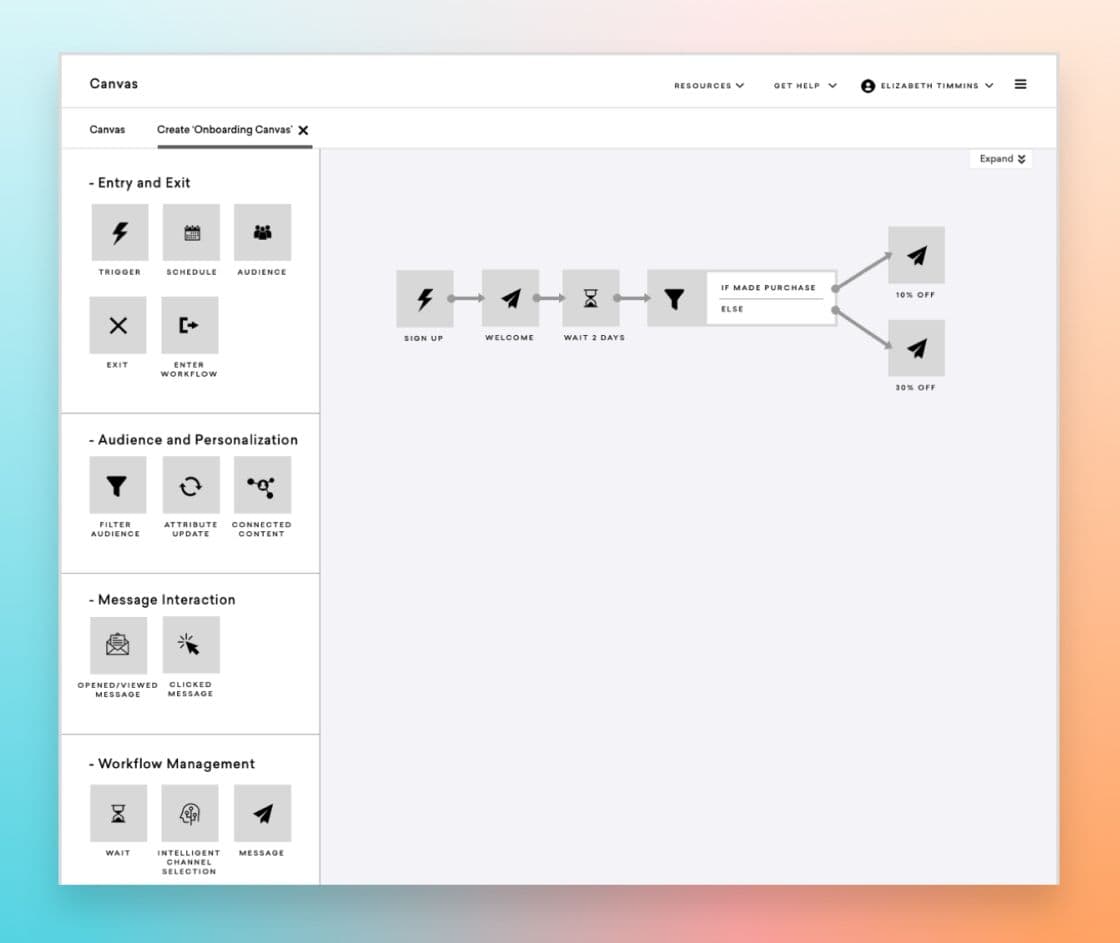Select the Filter Audience funnel block
Screen dimensions: 1120x943
(x=118, y=486)
